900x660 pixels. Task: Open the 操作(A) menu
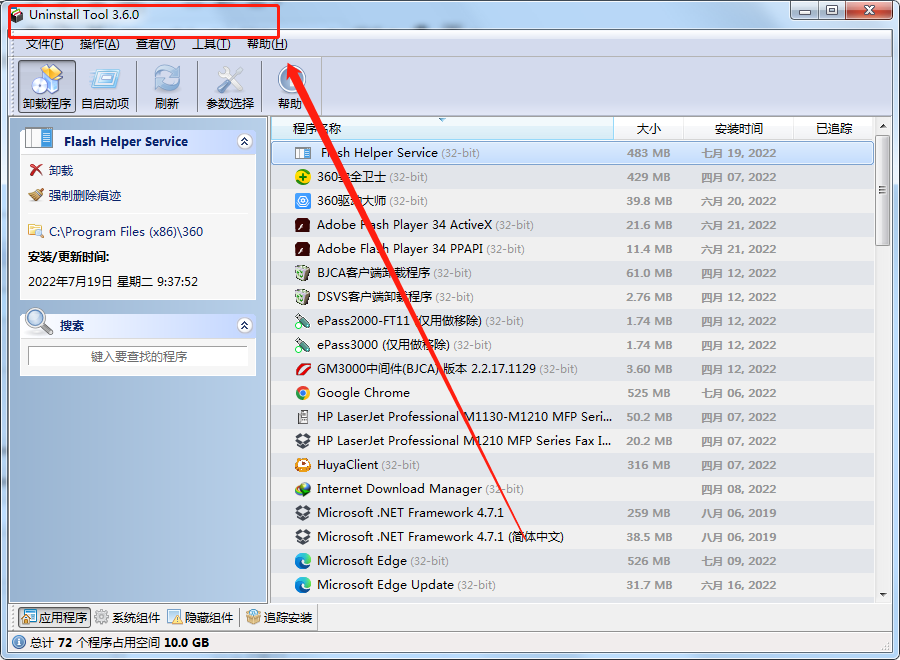pos(99,44)
